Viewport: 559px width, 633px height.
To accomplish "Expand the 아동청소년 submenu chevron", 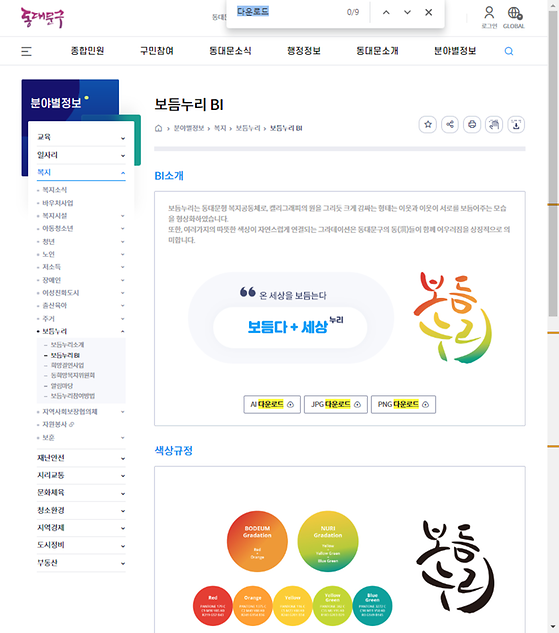I will [x=123, y=228].
